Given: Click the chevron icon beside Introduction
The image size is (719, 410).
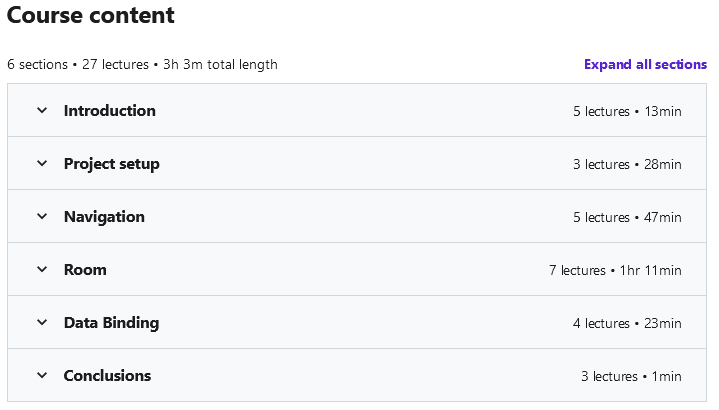Looking at the screenshot, I should [42, 111].
